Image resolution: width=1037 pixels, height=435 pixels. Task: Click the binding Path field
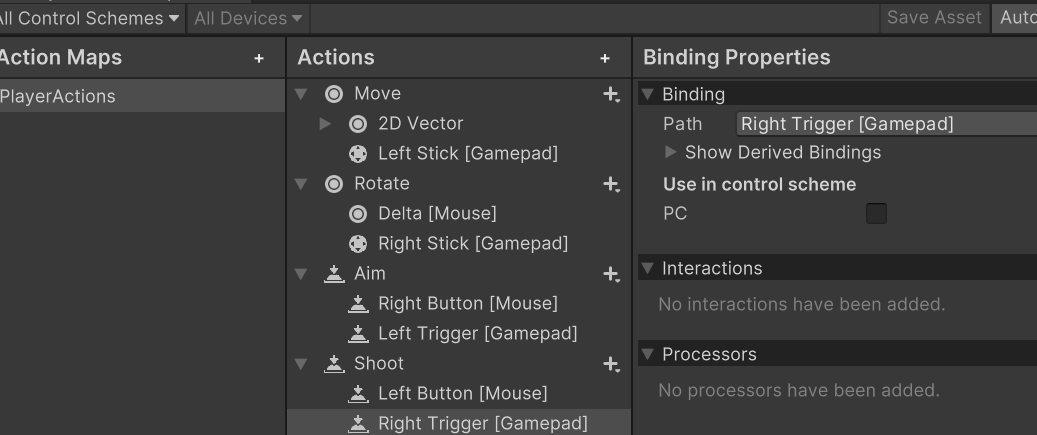coord(886,124)
